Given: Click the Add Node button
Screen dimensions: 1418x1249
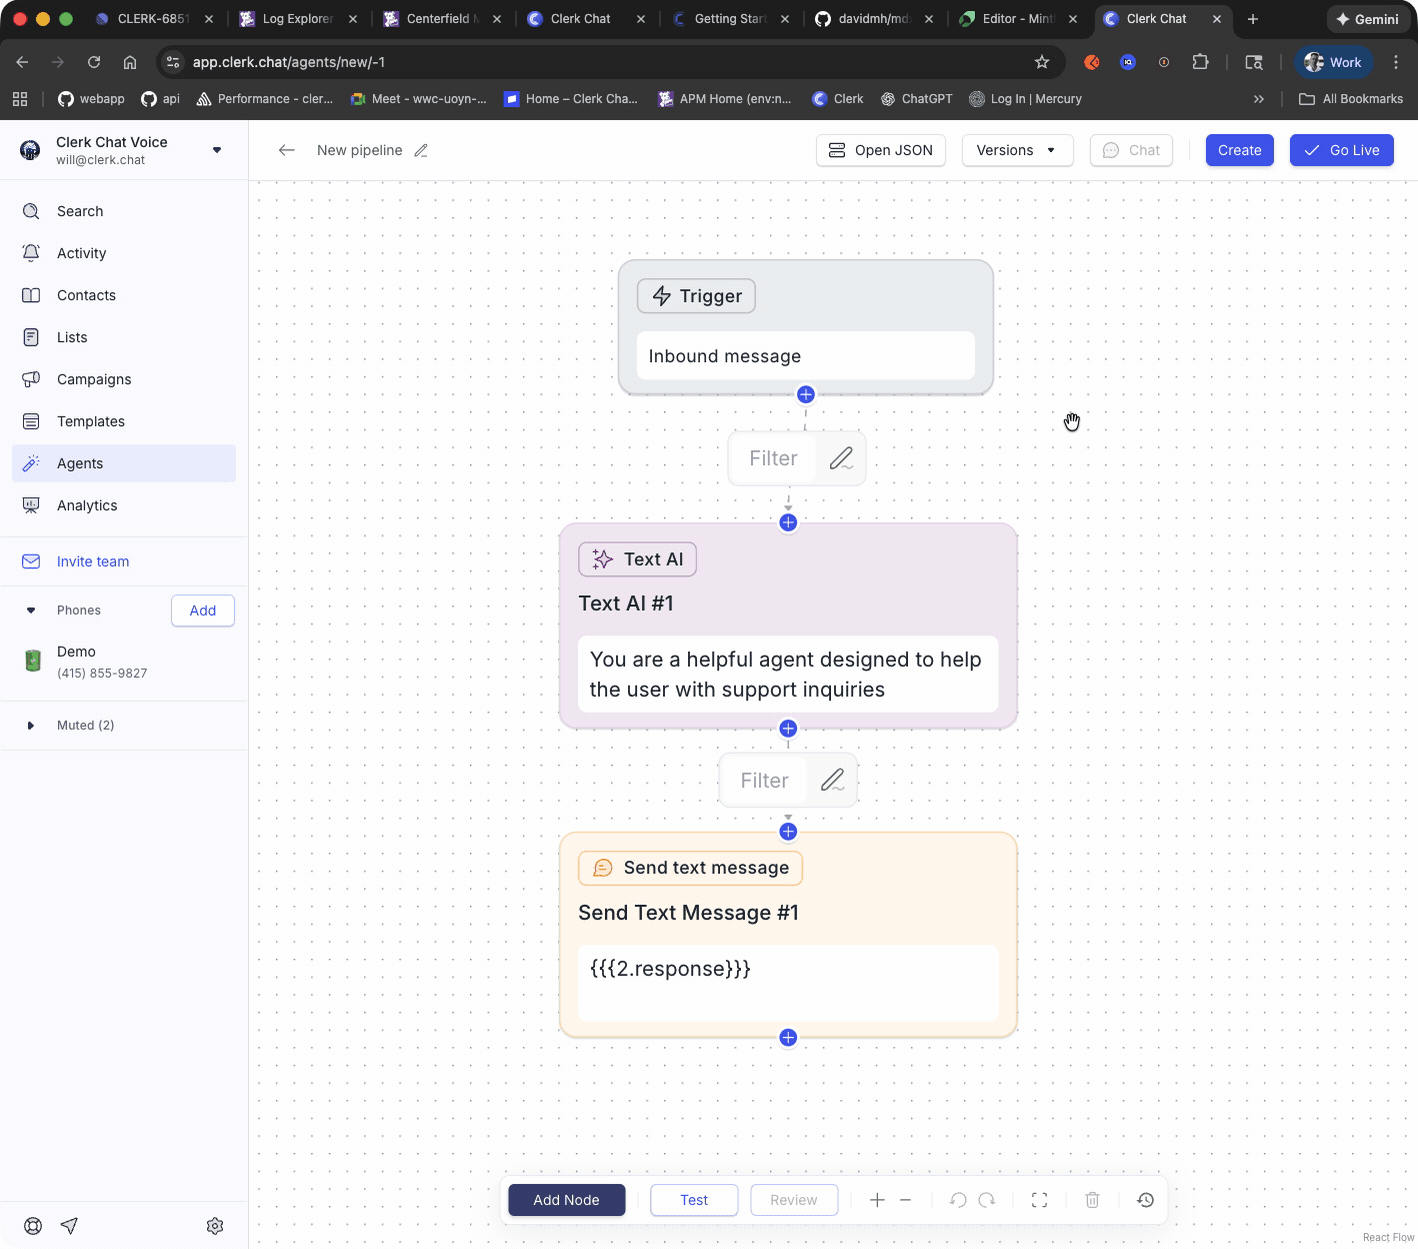Looking at the screenshot, I should 566,1200.
